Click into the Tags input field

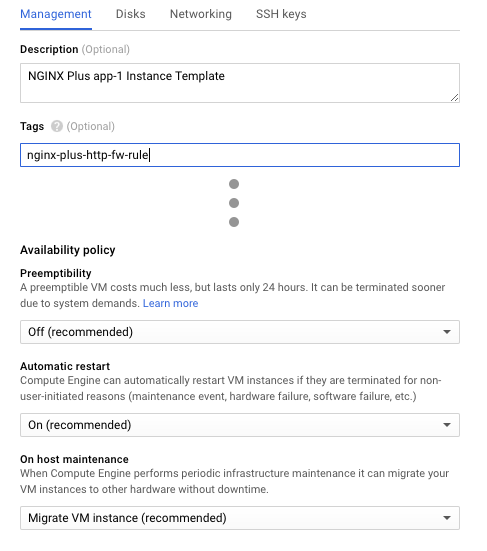click(240, 155)
